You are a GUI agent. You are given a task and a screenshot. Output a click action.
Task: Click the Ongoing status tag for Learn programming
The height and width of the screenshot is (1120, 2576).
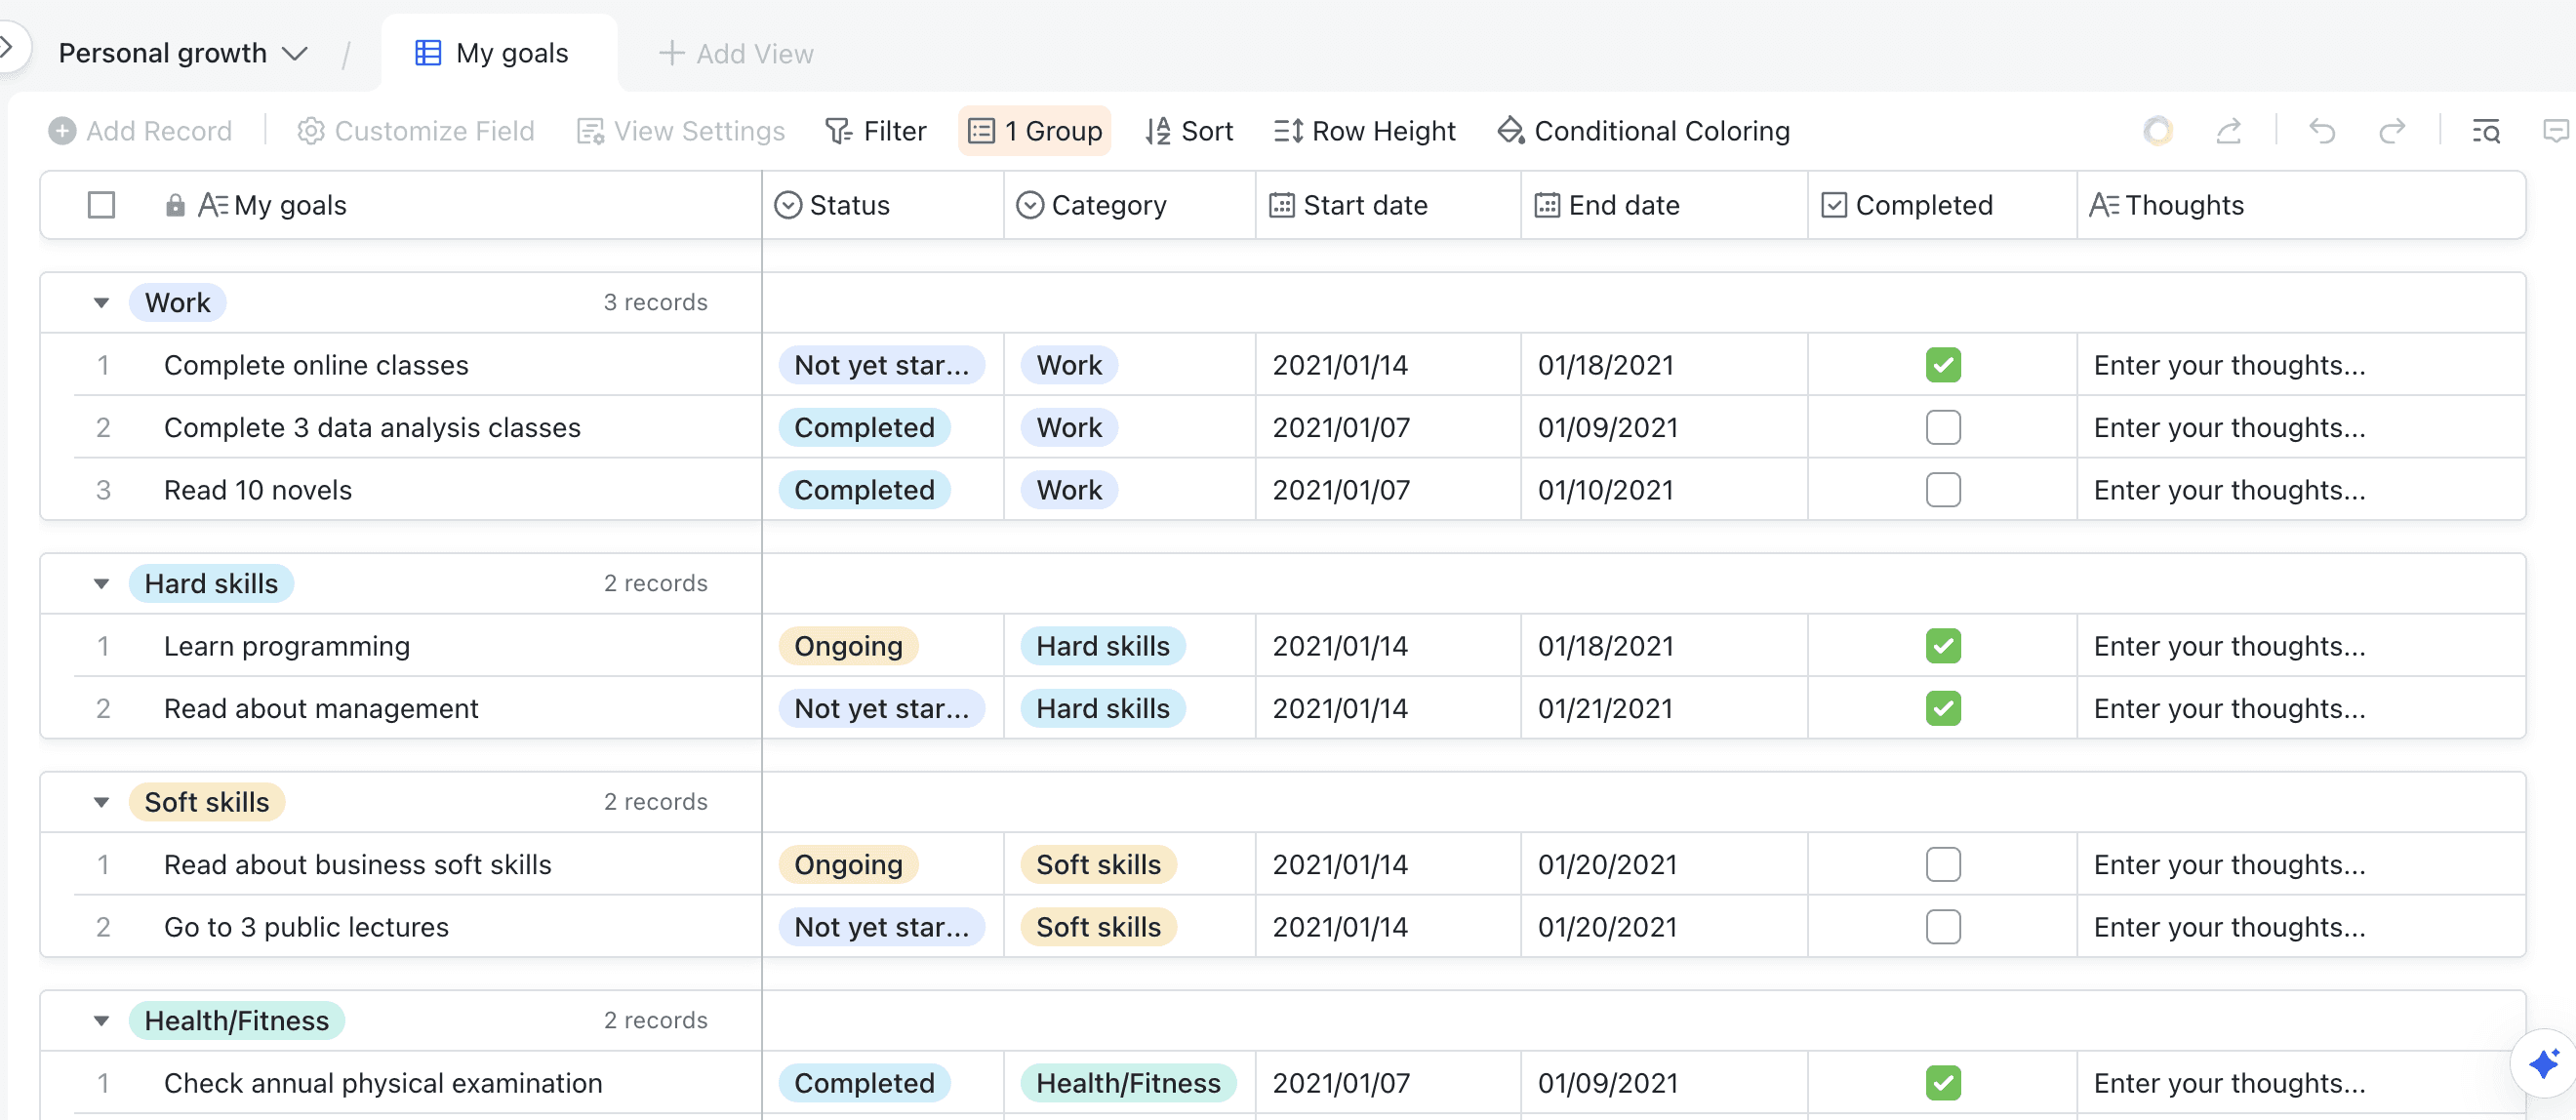[848, 646]
